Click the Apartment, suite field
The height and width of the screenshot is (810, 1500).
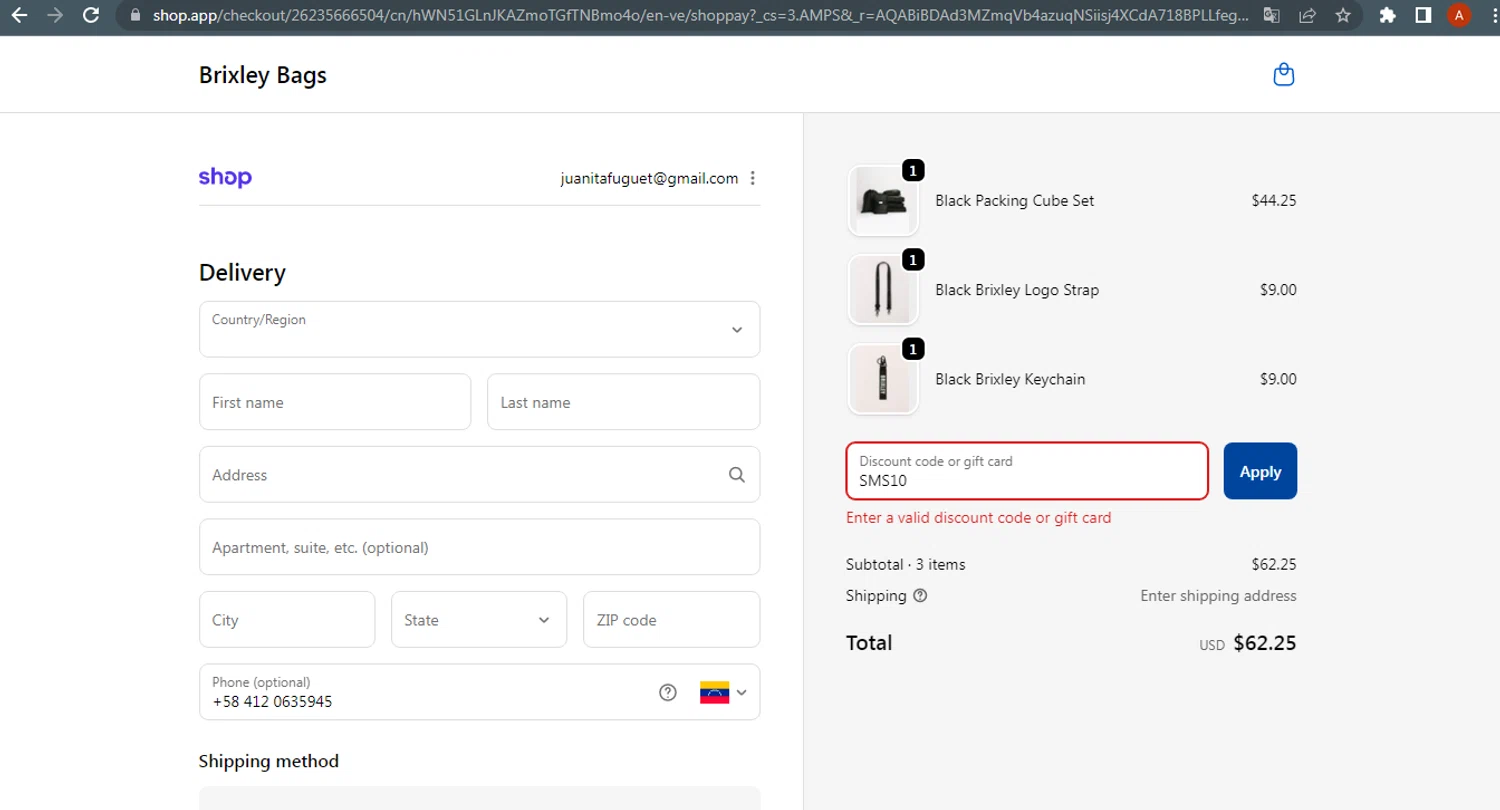(x=480, y=547)
